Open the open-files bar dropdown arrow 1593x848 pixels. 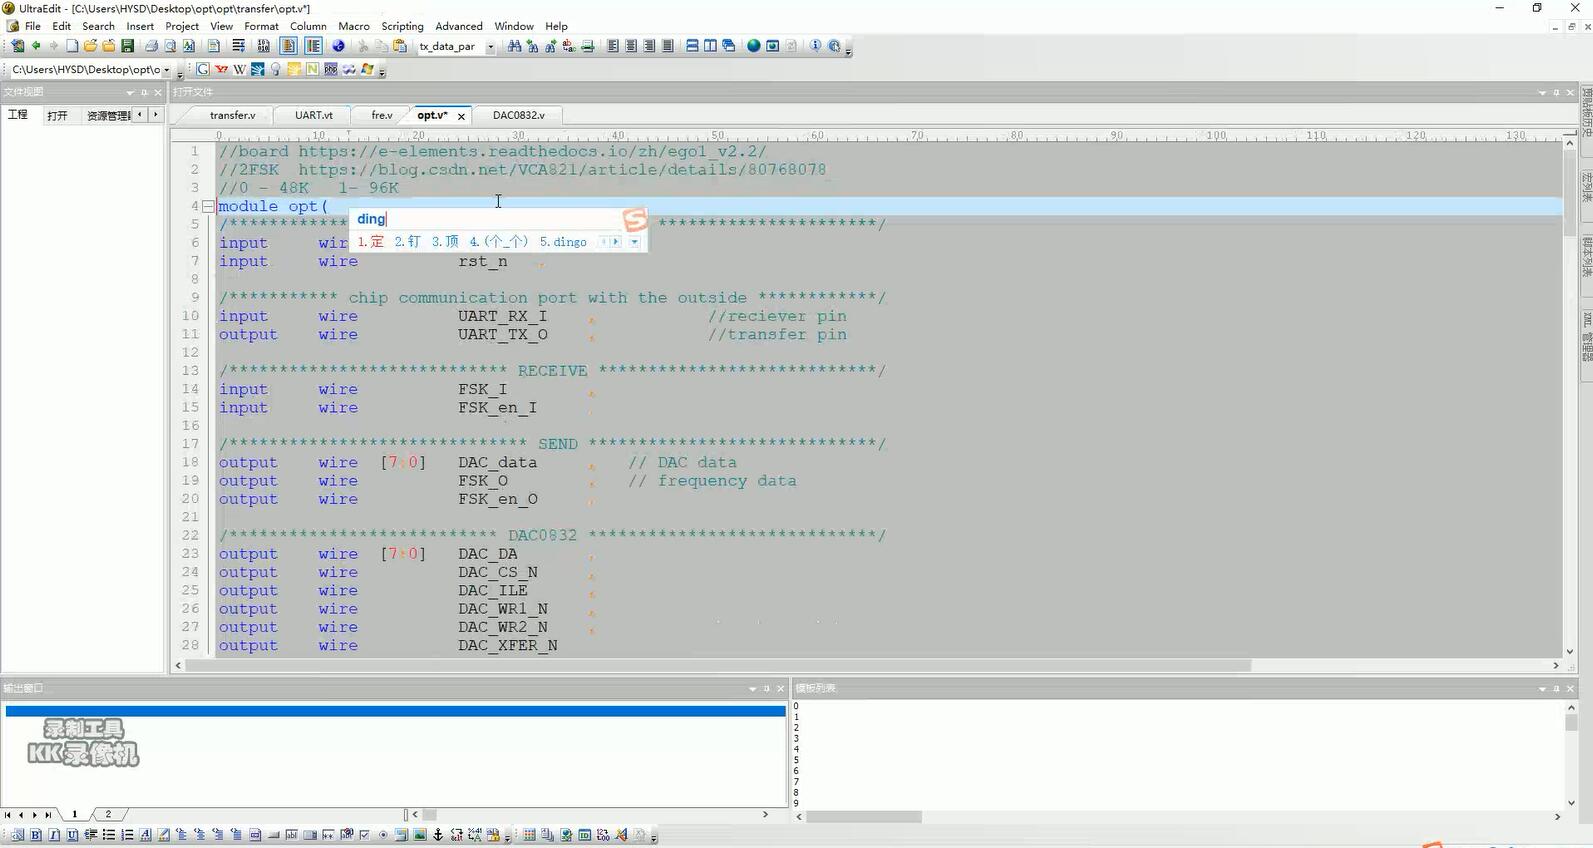[x=1542, y=92]
